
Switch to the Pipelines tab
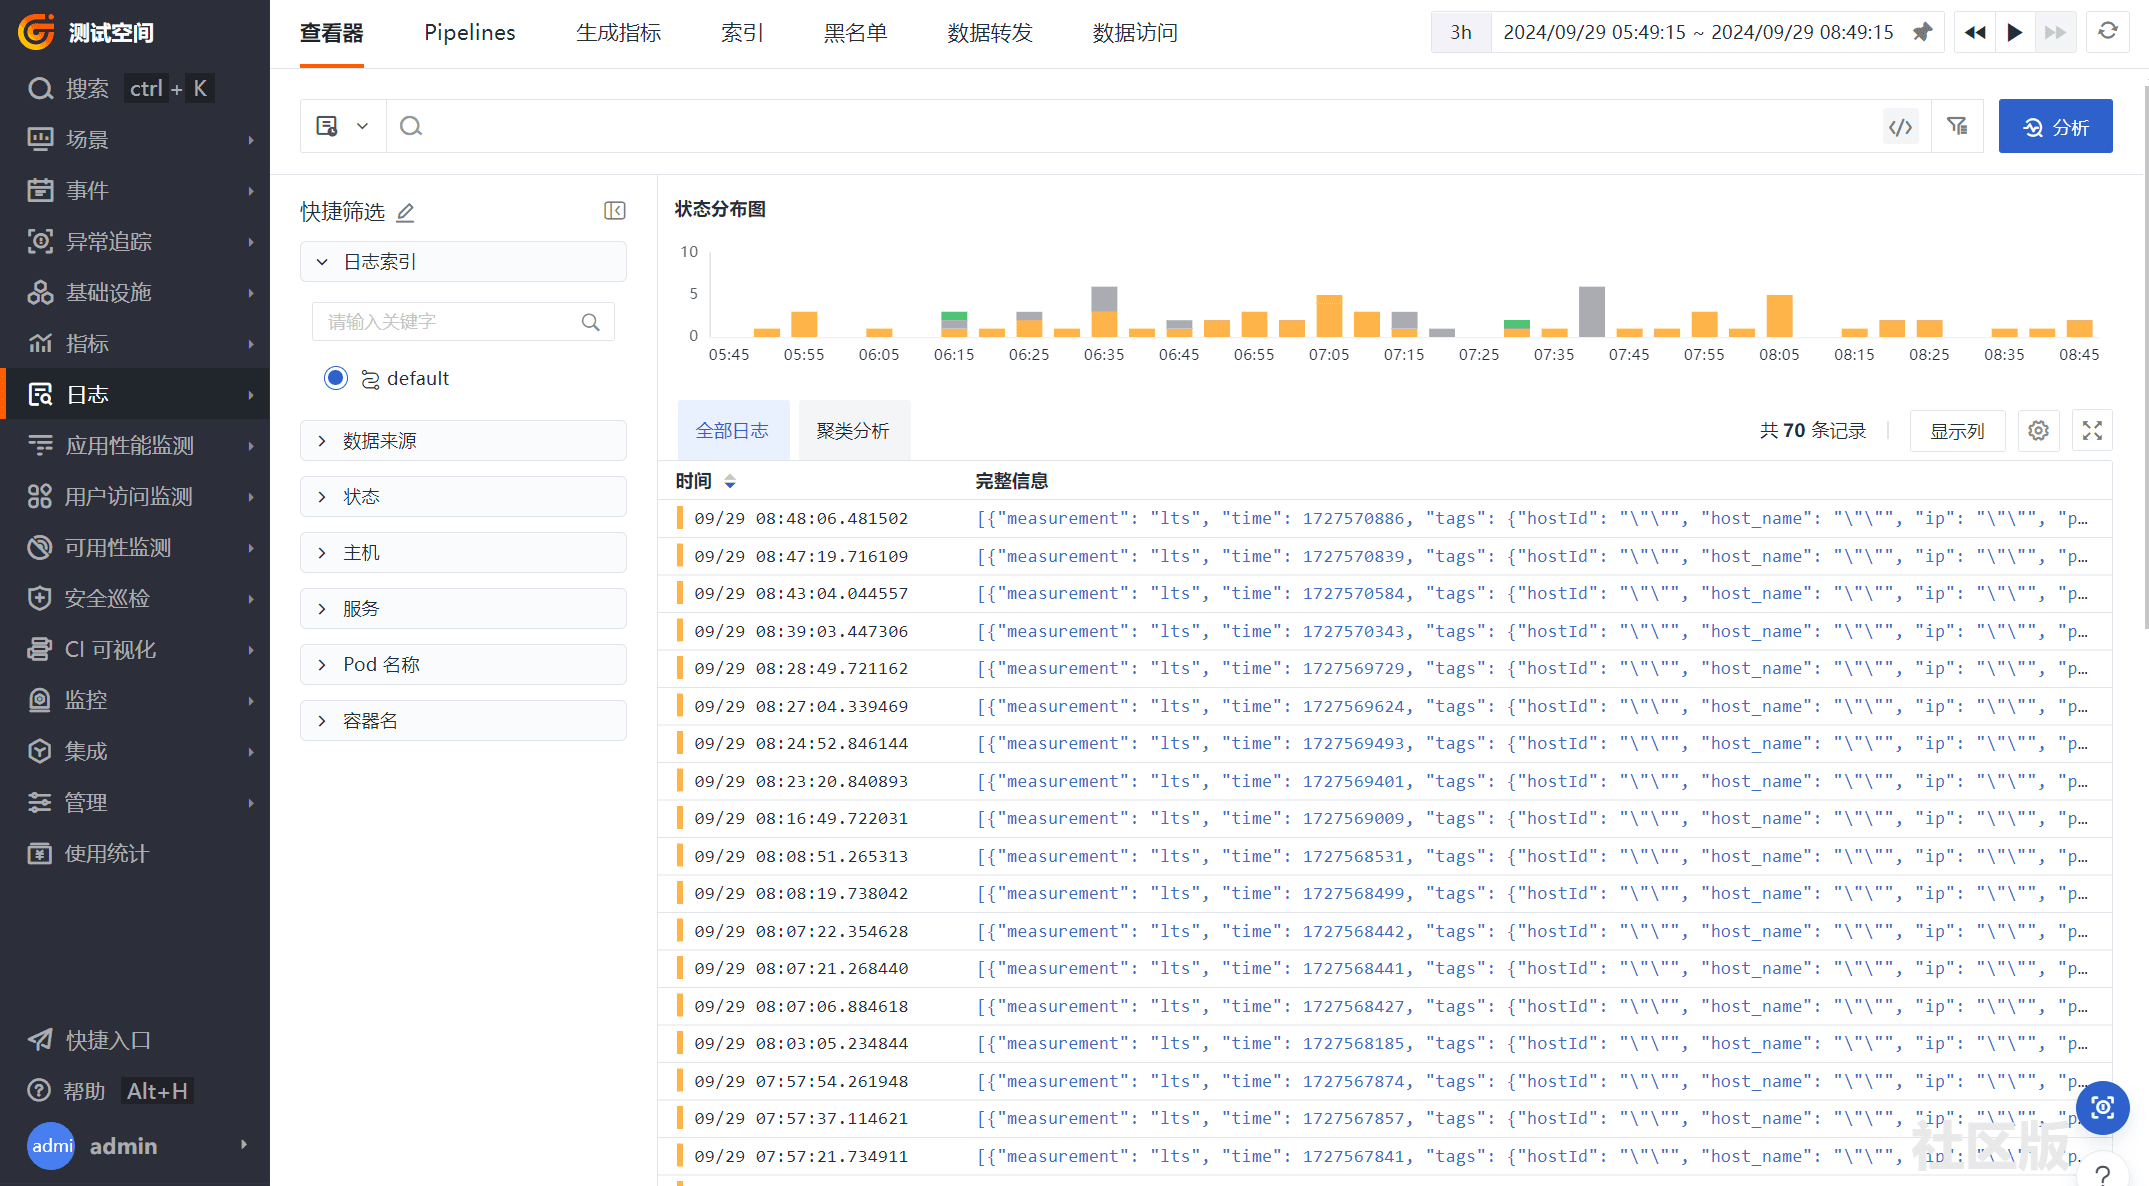(469, 33)
